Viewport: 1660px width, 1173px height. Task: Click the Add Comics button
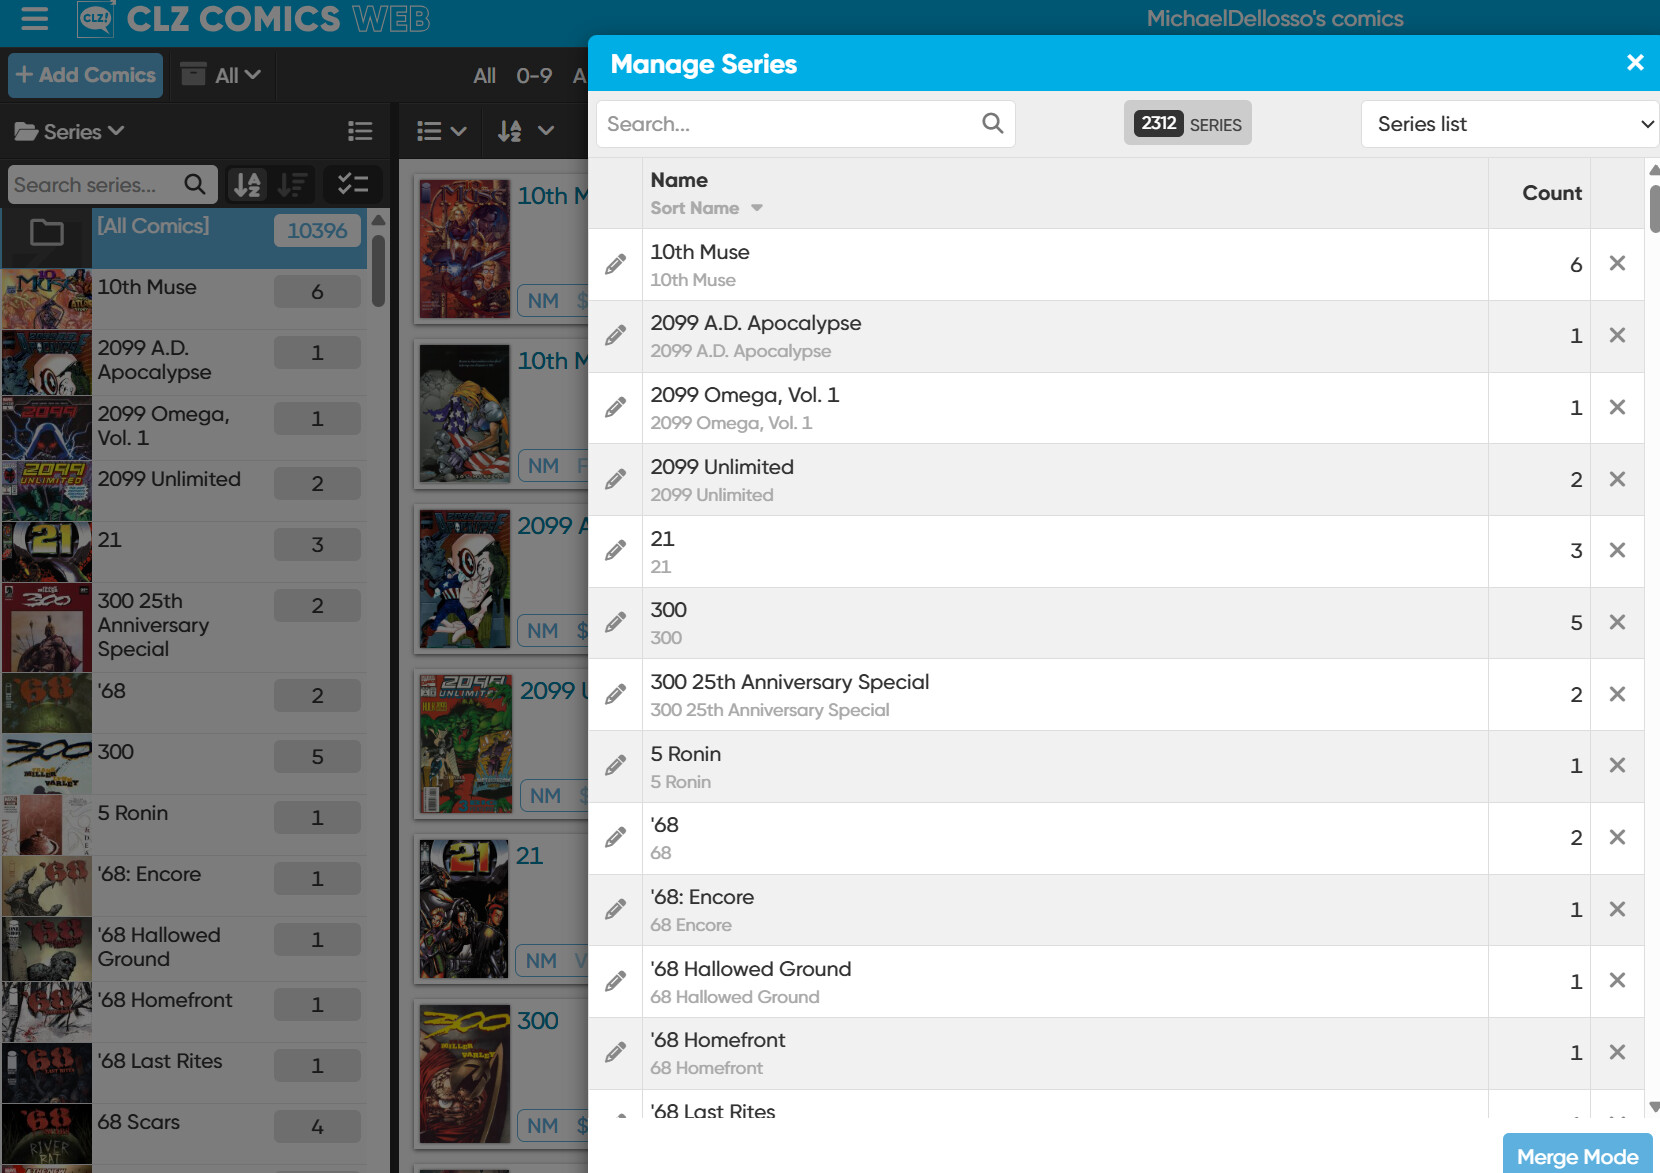click(86, 75)
